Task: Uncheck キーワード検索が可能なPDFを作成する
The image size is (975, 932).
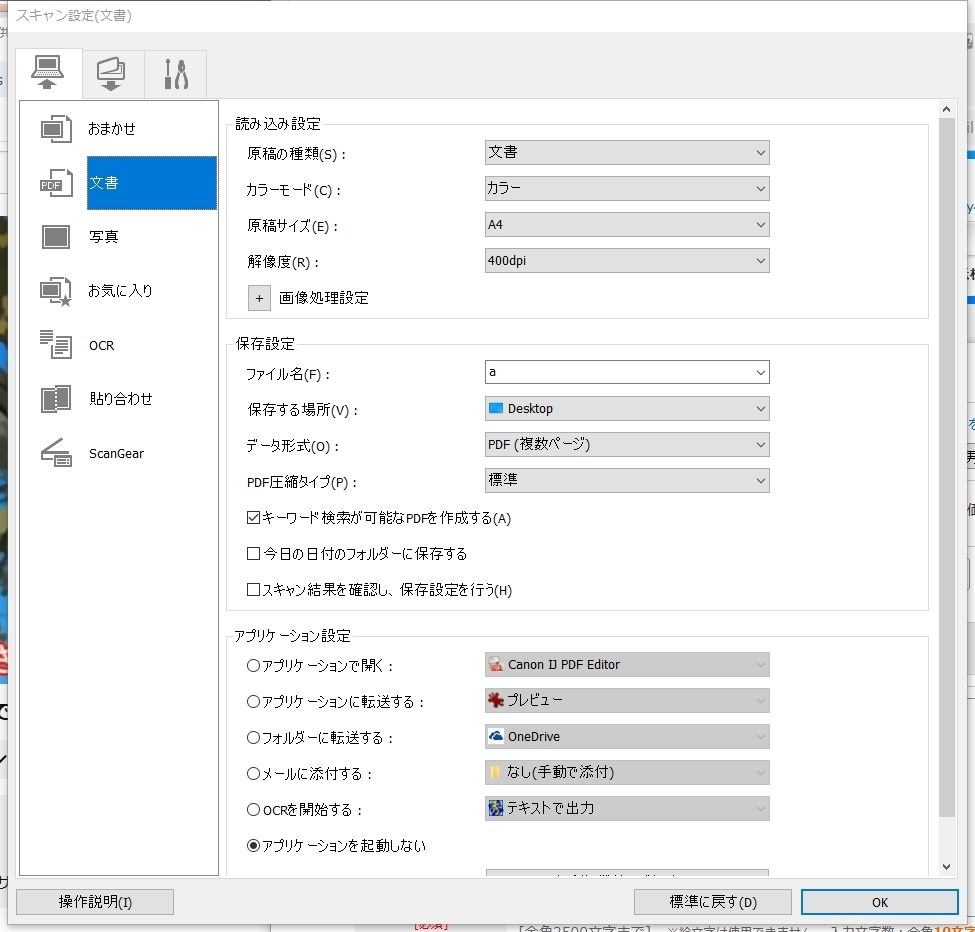Action: point(253,517)
